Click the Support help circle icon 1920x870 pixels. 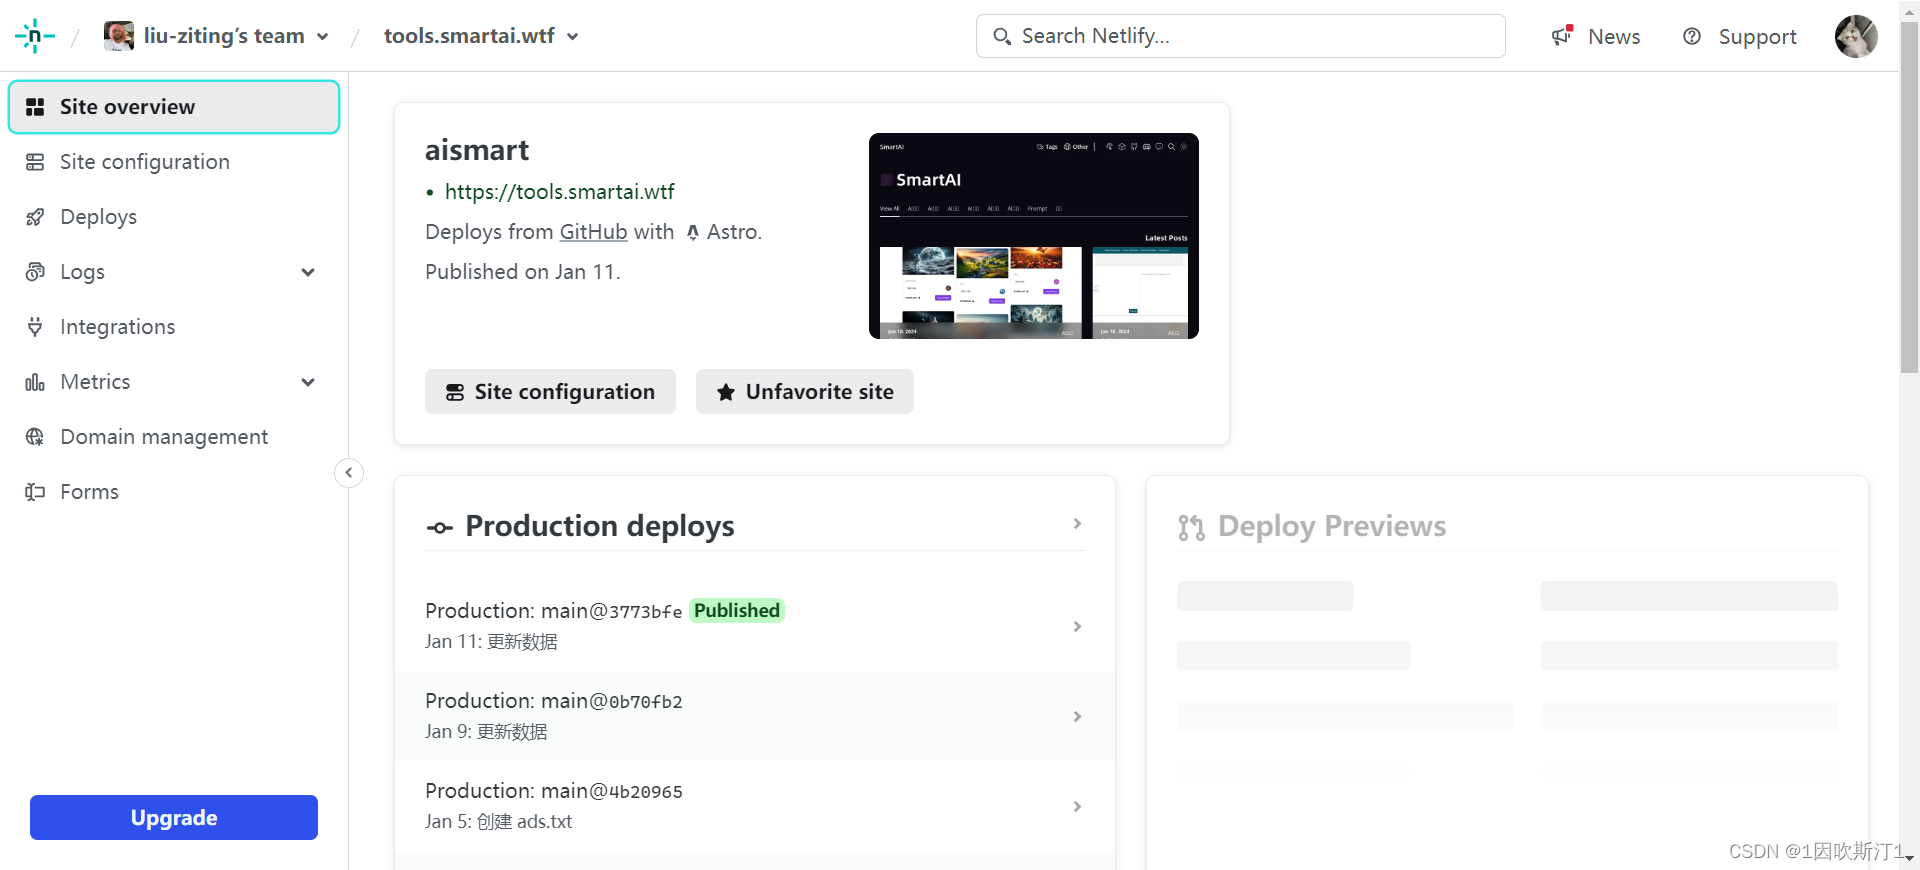1692,36
